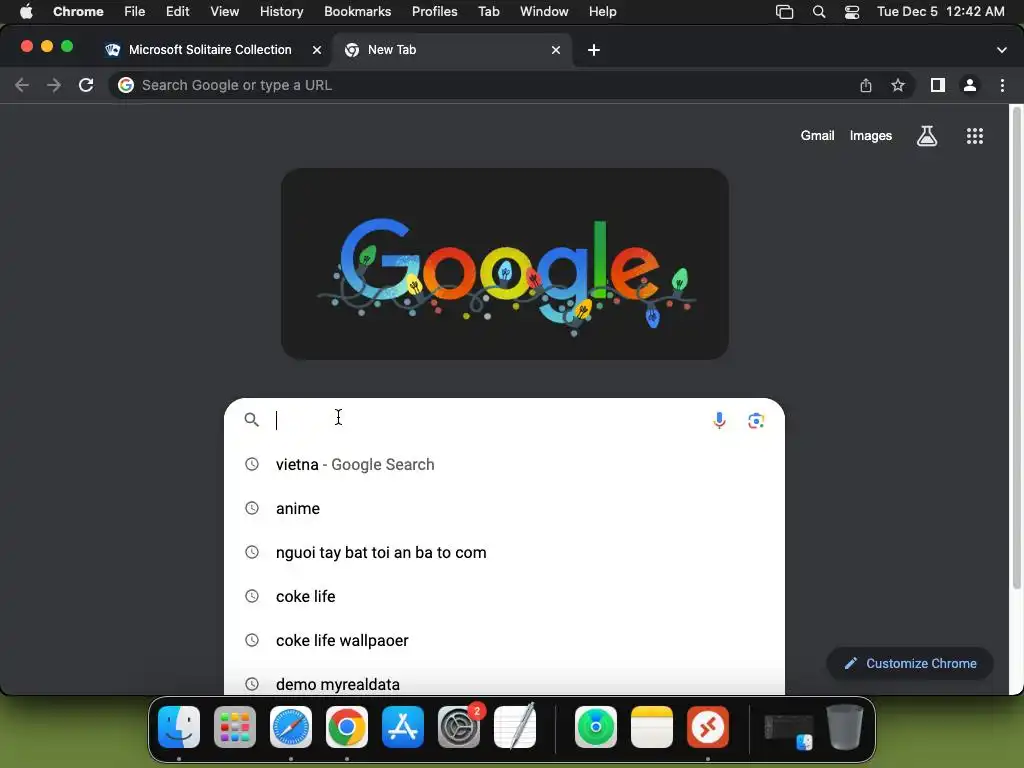
Task: Open Launchpad from the Dock
Action: (235, 727)
